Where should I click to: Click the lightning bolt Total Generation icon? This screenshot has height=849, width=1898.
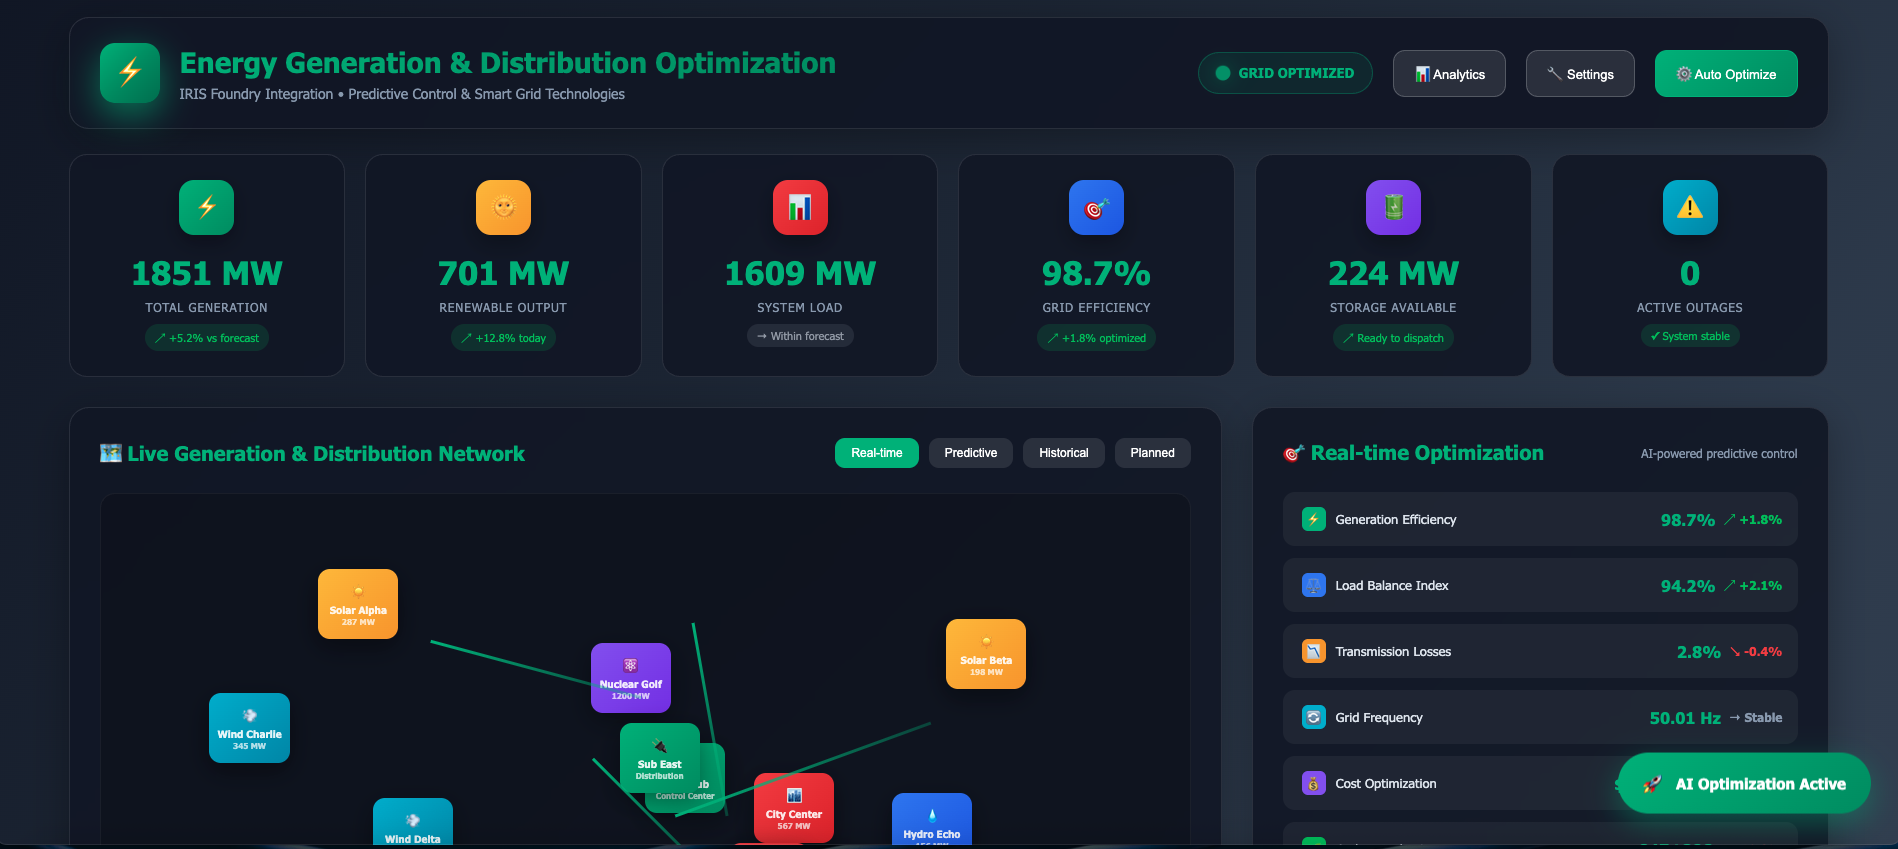pyautogui.click(x=206, y=207)
